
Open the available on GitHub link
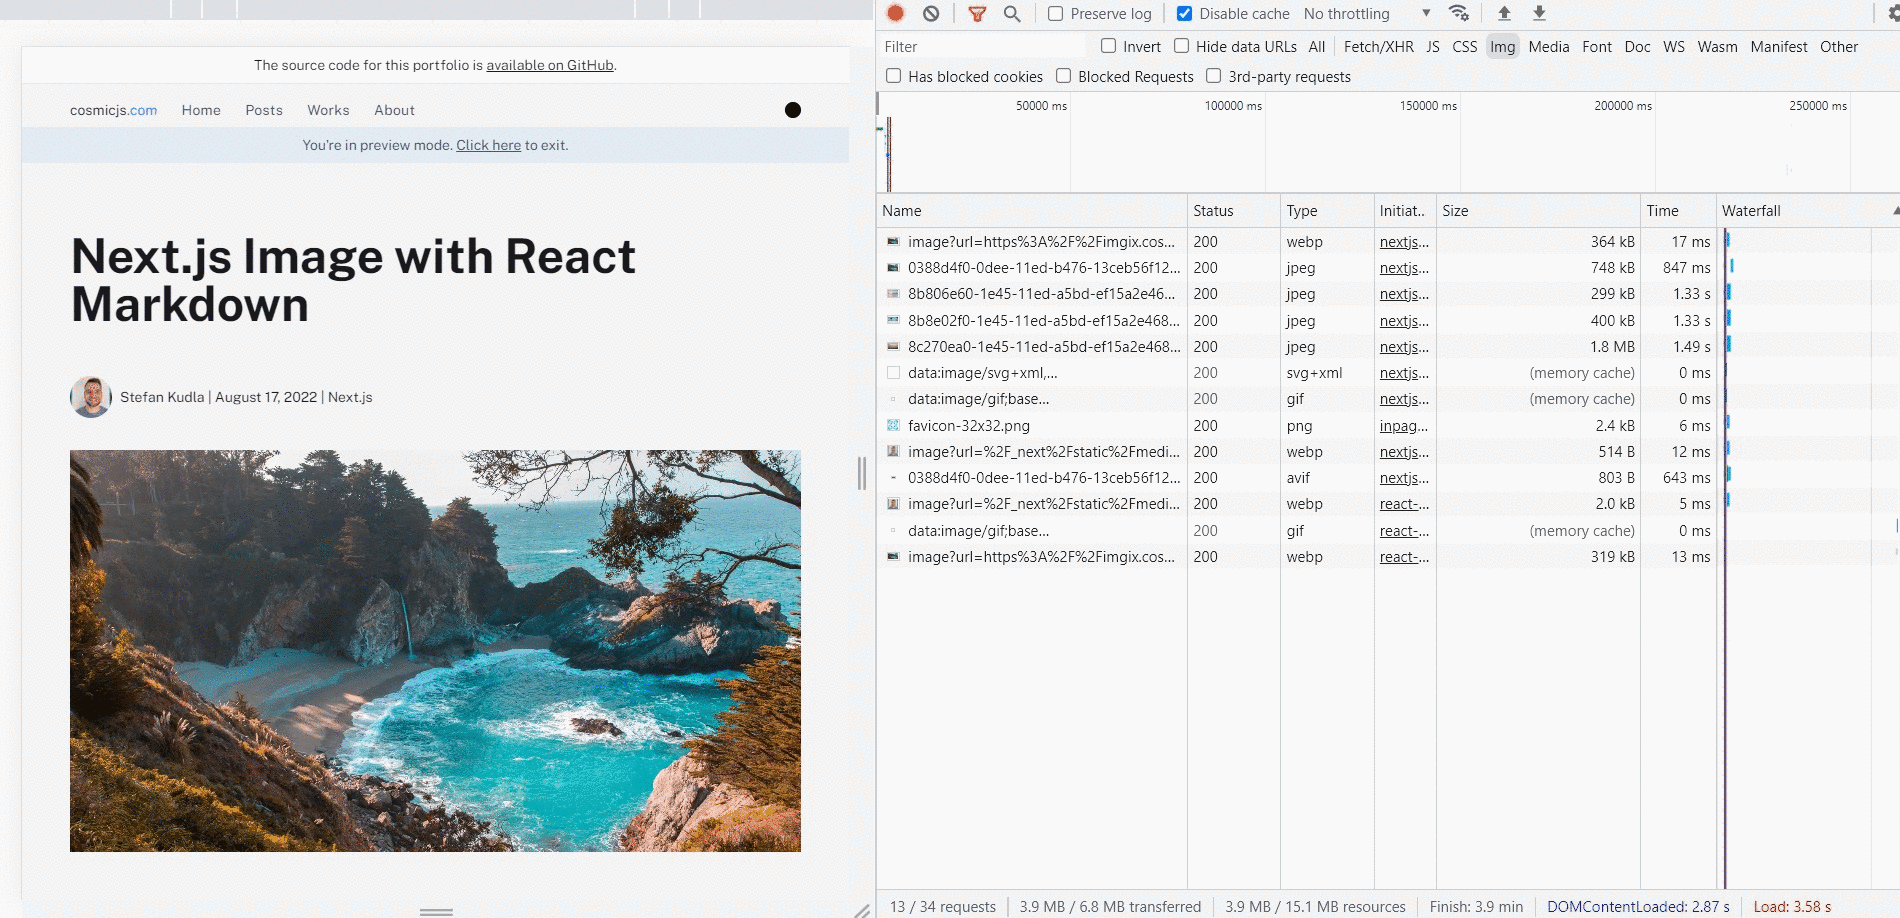pos(550,65)
